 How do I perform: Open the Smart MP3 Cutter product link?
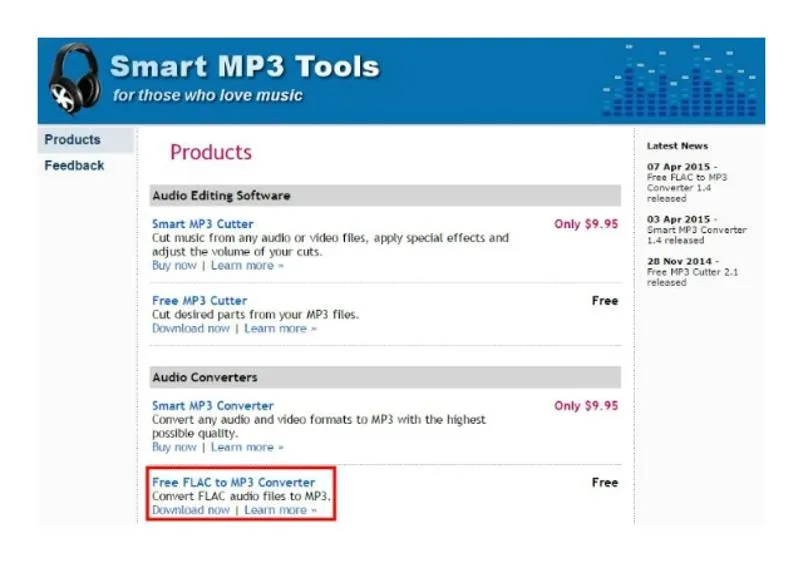(x=202, y=224)
